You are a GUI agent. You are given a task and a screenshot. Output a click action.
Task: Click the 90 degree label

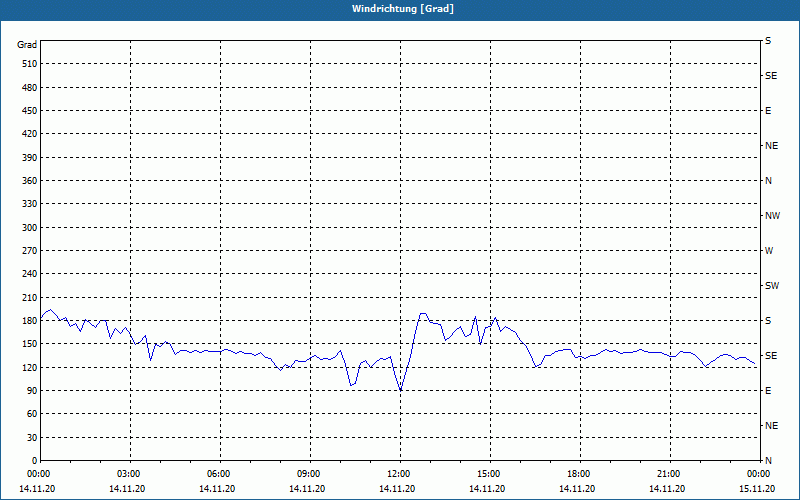coord(32,391)
